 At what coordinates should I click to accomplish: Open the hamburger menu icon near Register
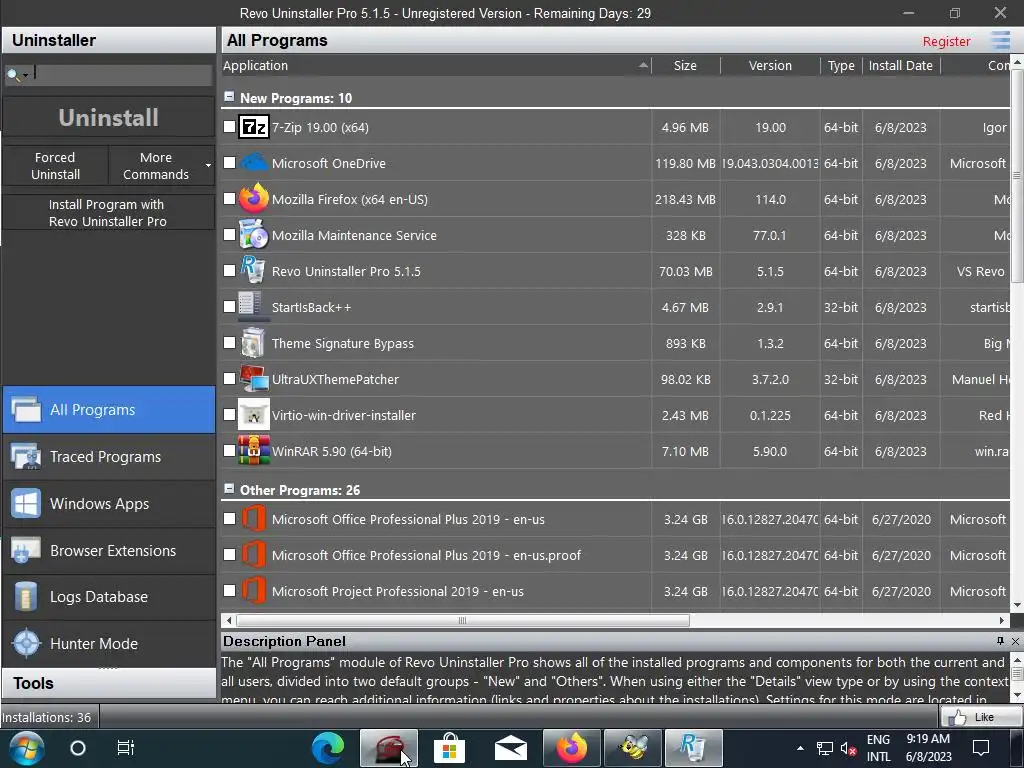[1000, 40]
